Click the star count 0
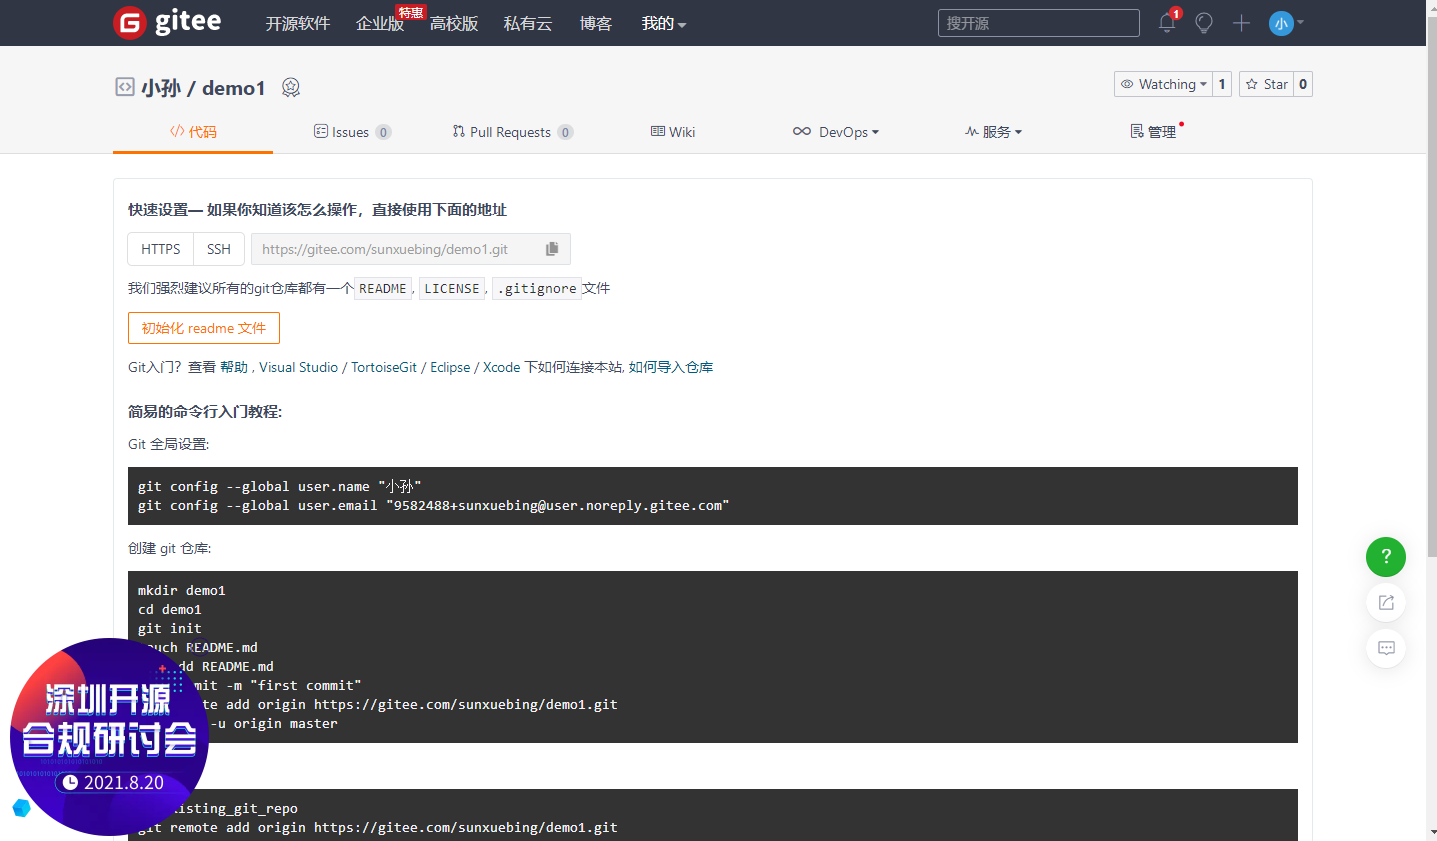Viewport: 1437px width, 841px height. coord(1303,84)
